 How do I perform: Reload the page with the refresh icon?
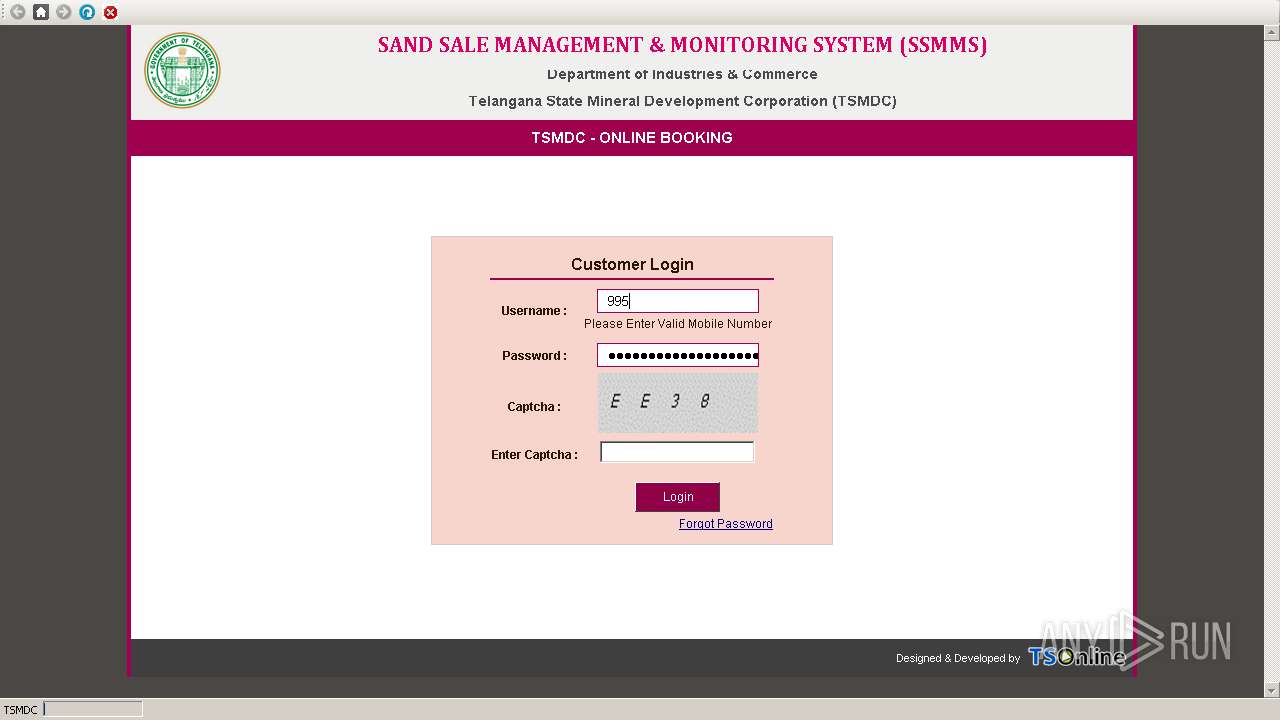pos(87,12)
